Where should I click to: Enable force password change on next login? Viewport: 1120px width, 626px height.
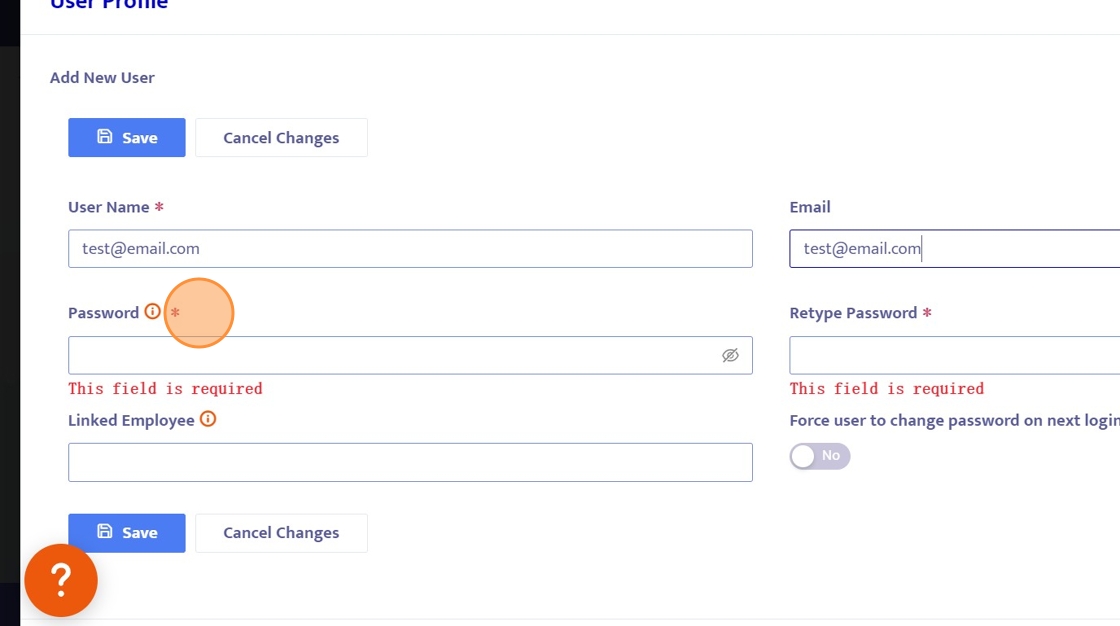(x=819, y=456)
